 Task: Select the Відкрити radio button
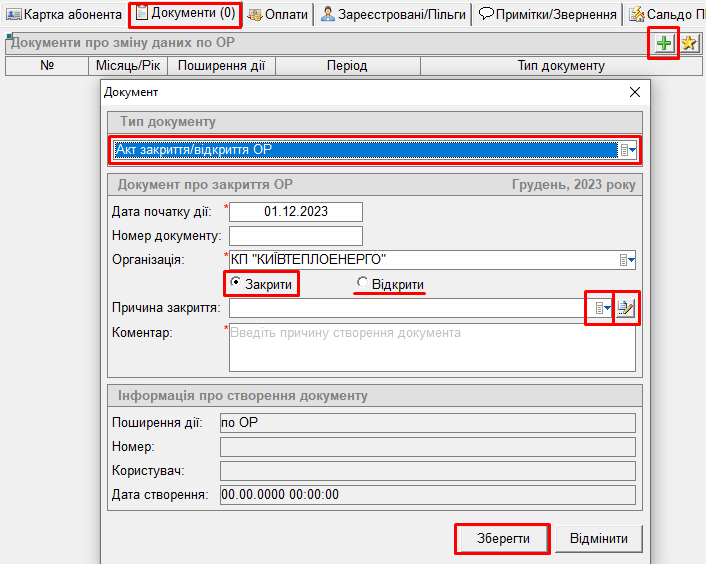click(x=363, y=284)
